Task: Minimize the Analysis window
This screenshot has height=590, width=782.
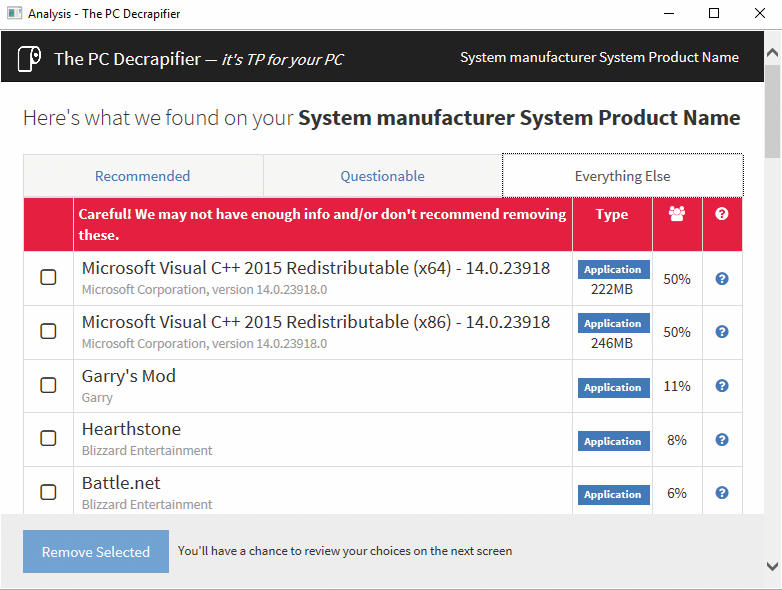Action: click(669, 13)
